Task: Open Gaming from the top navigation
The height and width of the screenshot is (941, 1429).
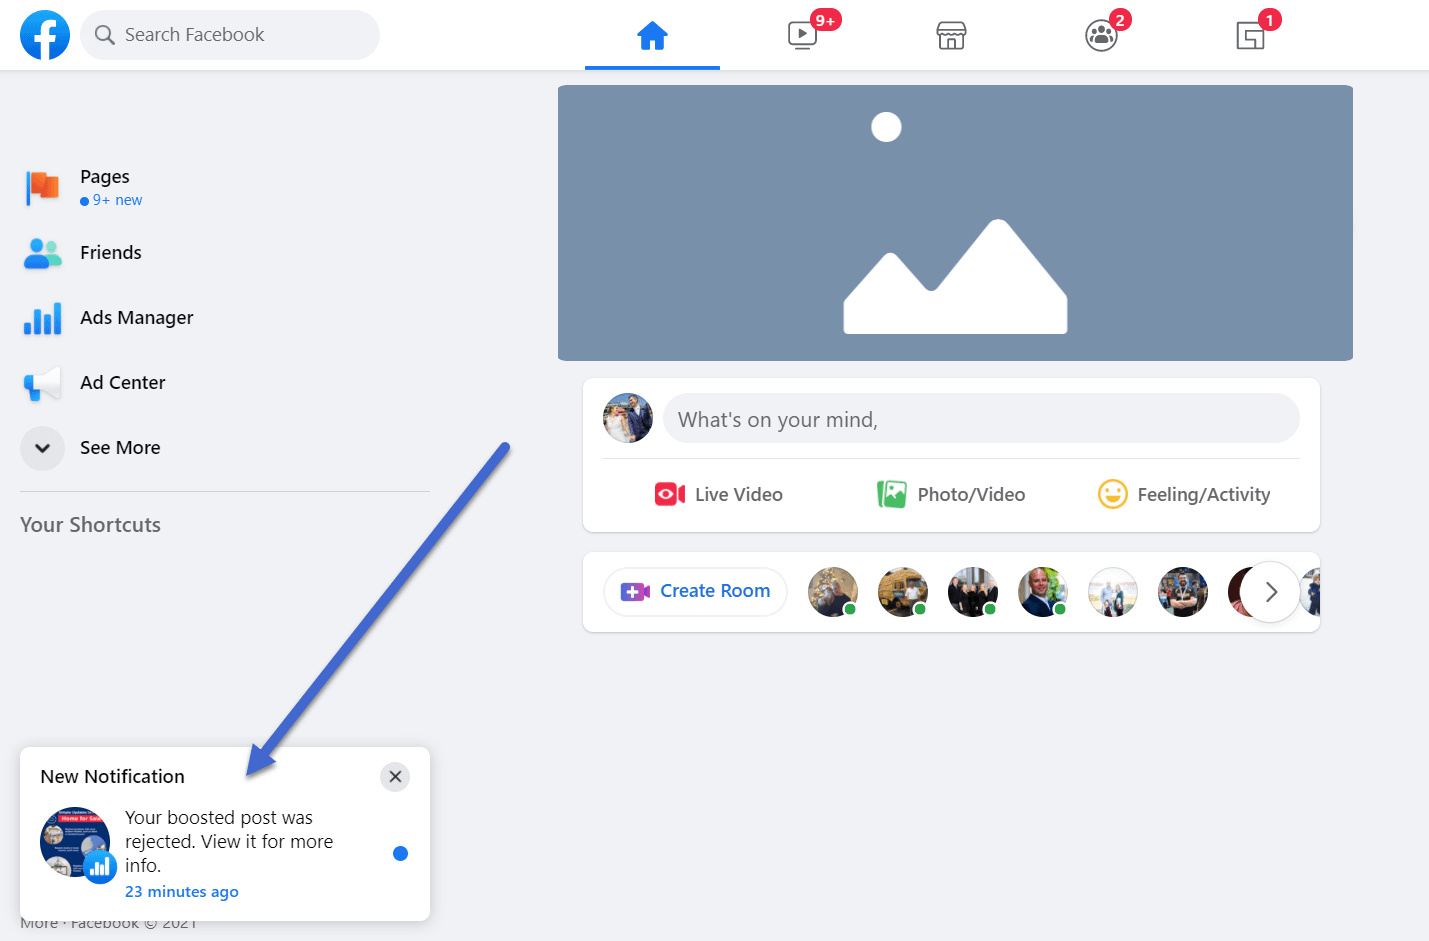Action: tap(1250, 34)
